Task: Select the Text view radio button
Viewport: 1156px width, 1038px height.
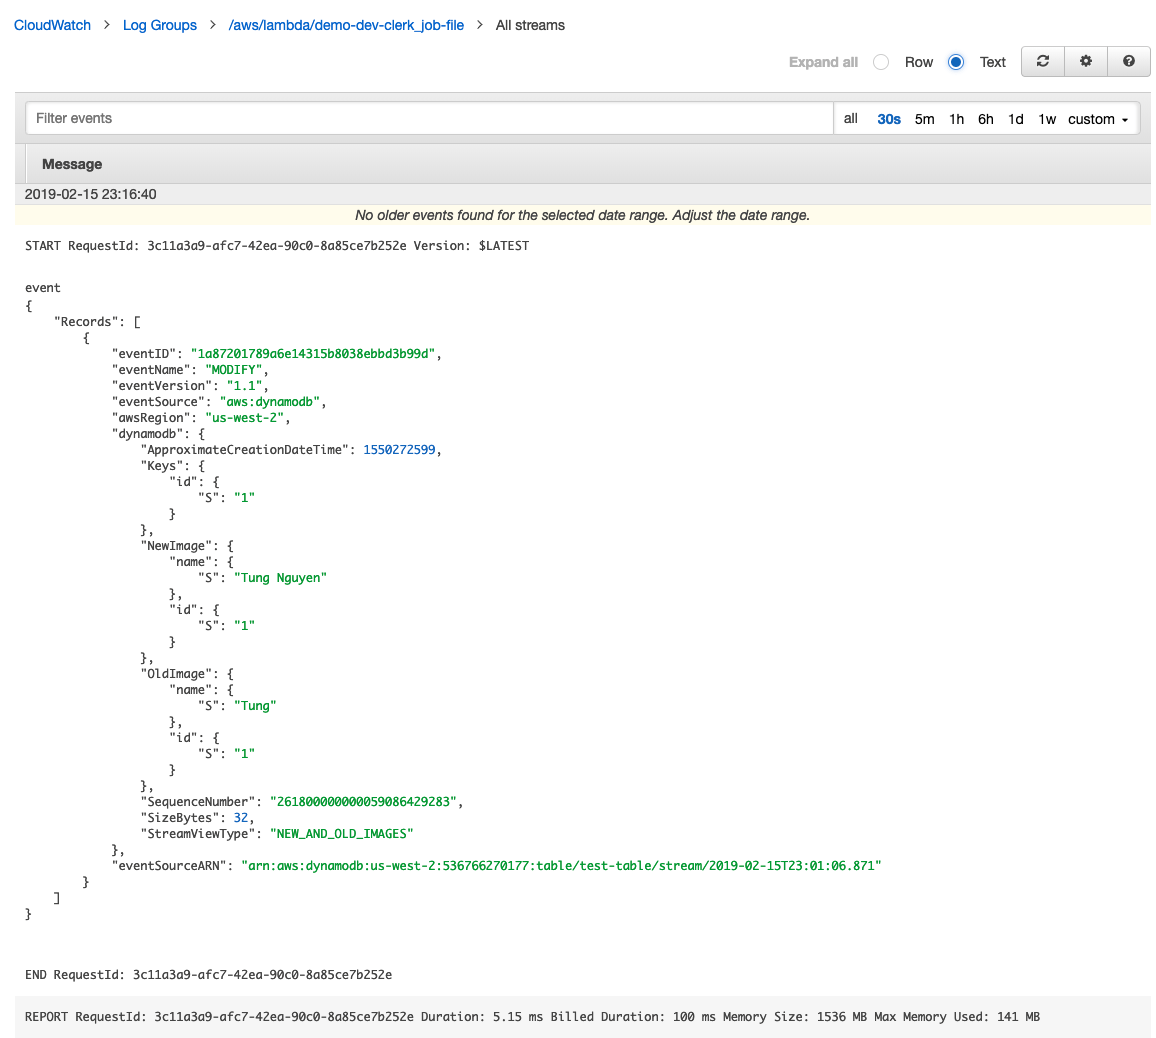Action: click(x=956, y=63)
